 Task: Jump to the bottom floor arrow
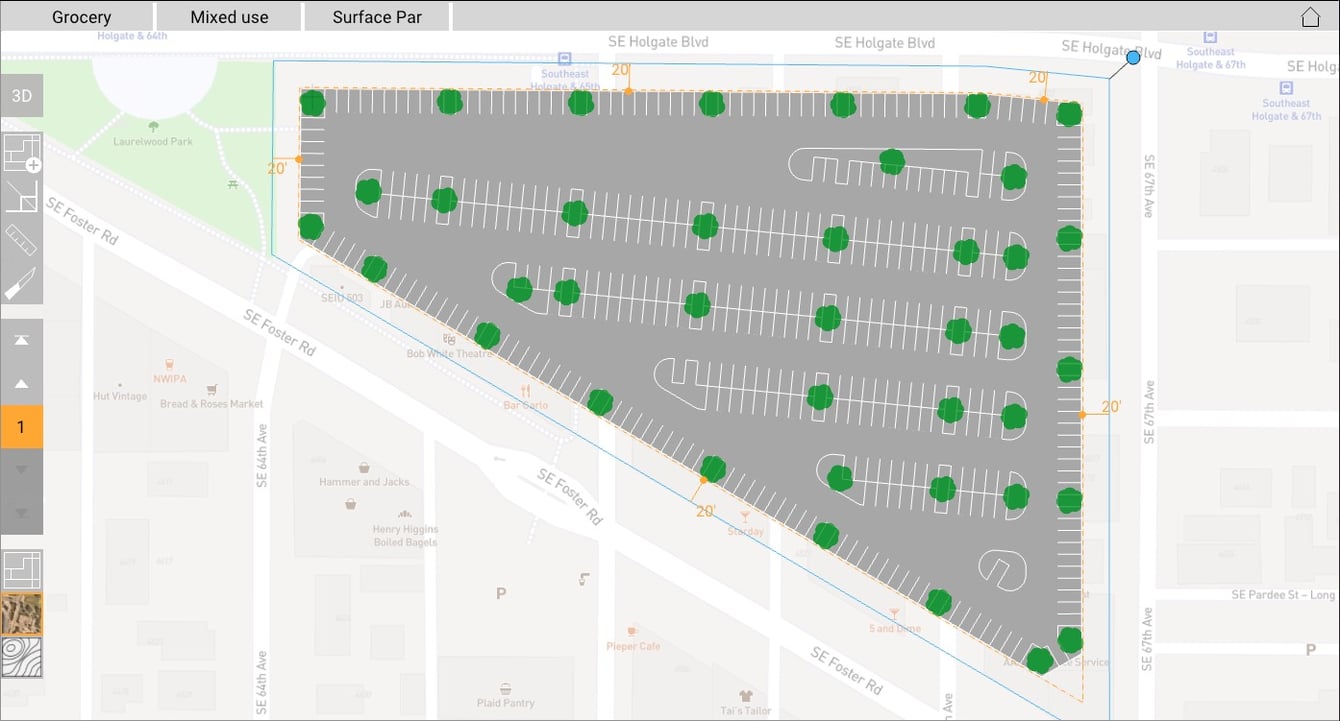click(21, 513)
